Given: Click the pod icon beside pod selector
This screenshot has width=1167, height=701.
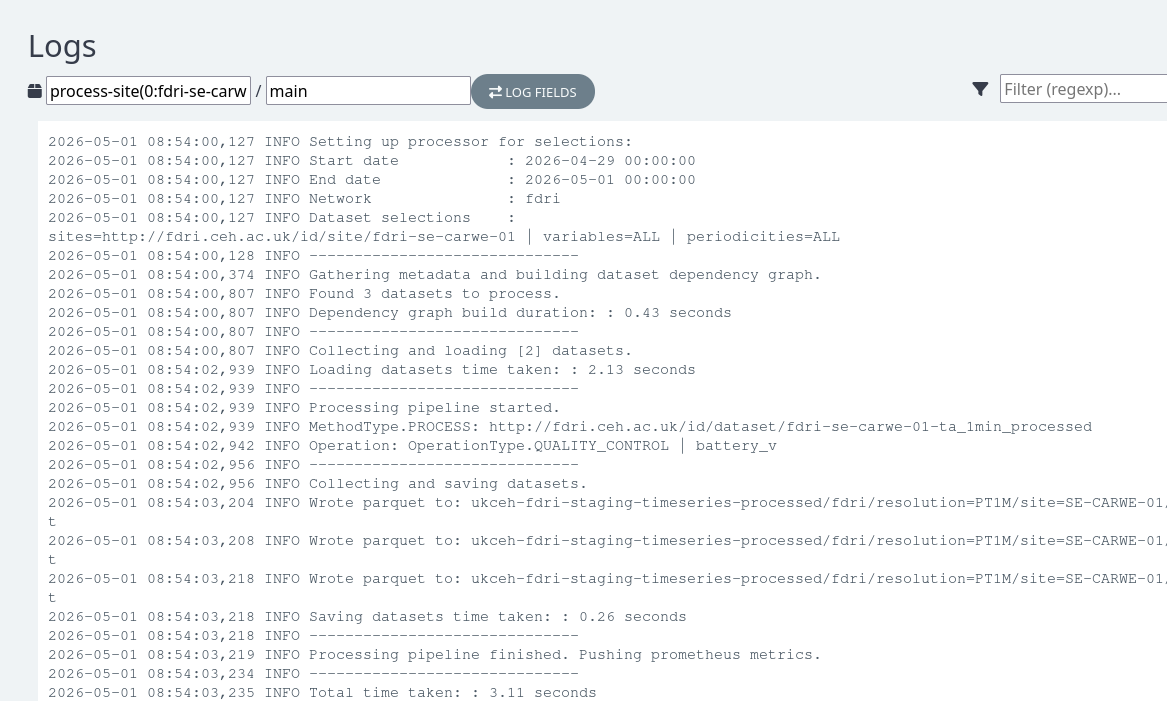Looking at the screenshot, I should click(x=34, y=91).
